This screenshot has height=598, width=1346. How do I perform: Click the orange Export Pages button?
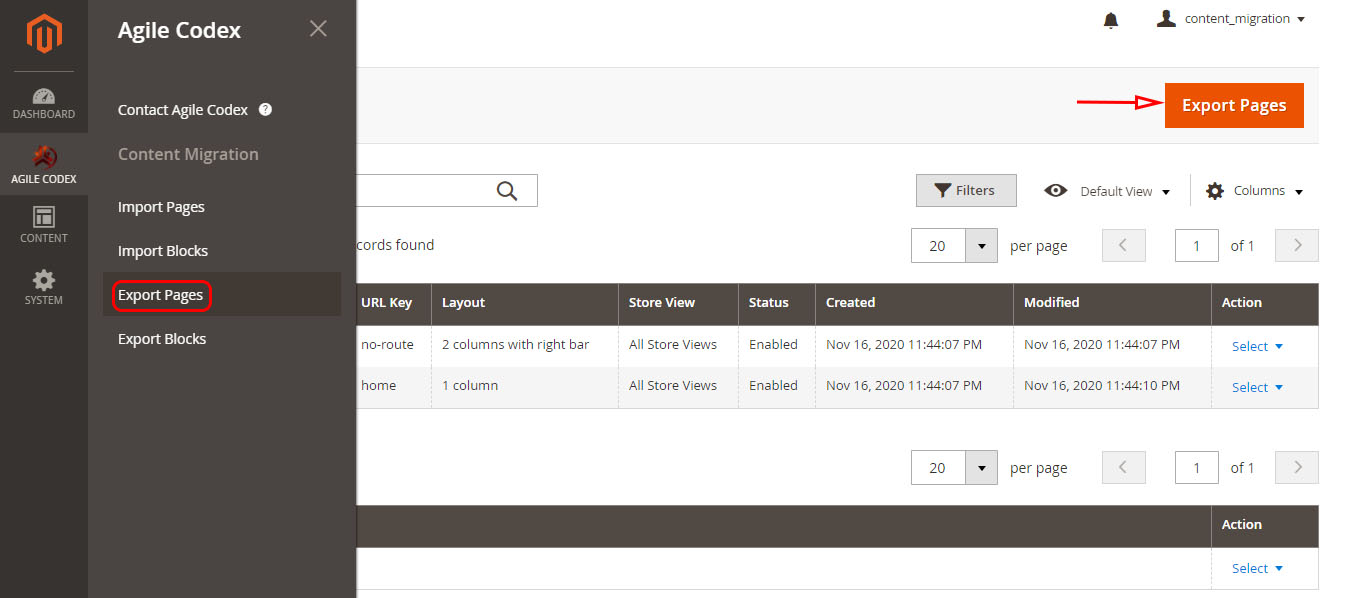coord(1234,105)
